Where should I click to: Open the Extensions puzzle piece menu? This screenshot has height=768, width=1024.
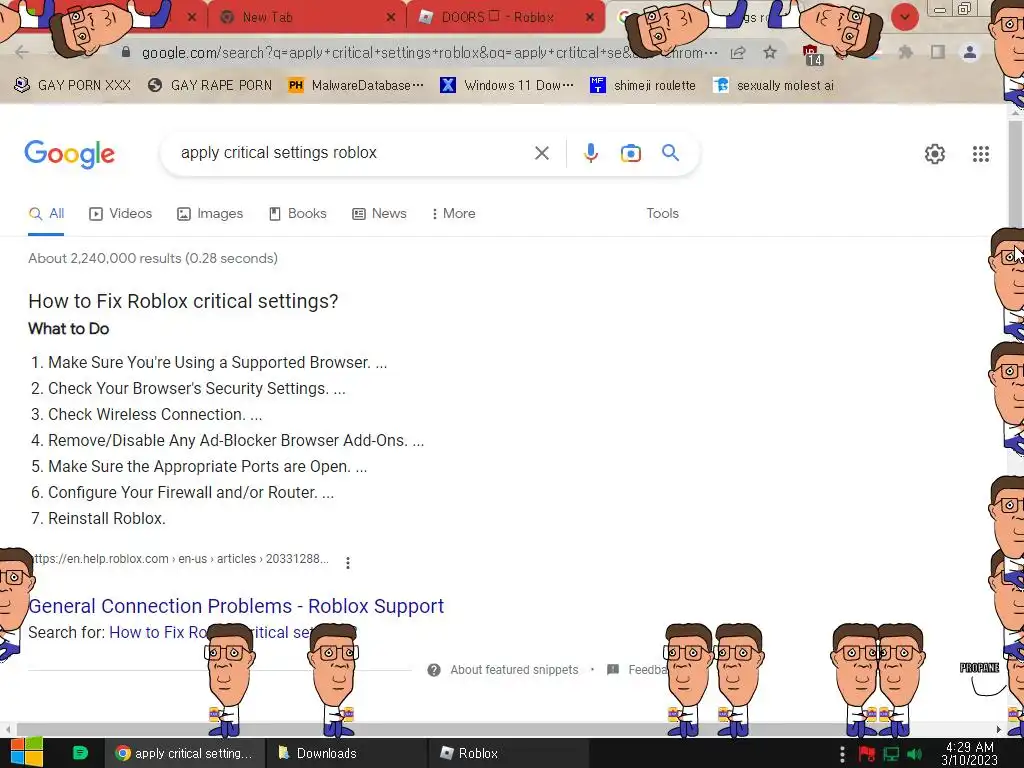click(905, 52)
